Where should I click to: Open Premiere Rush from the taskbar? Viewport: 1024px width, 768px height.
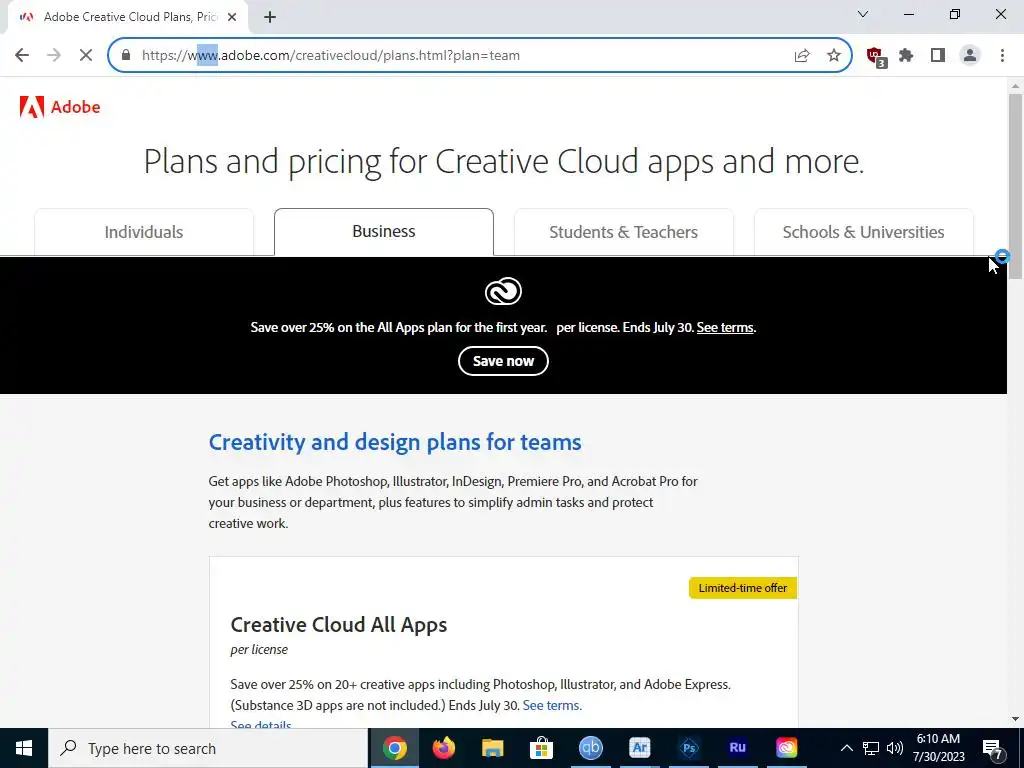click(737, 748)
